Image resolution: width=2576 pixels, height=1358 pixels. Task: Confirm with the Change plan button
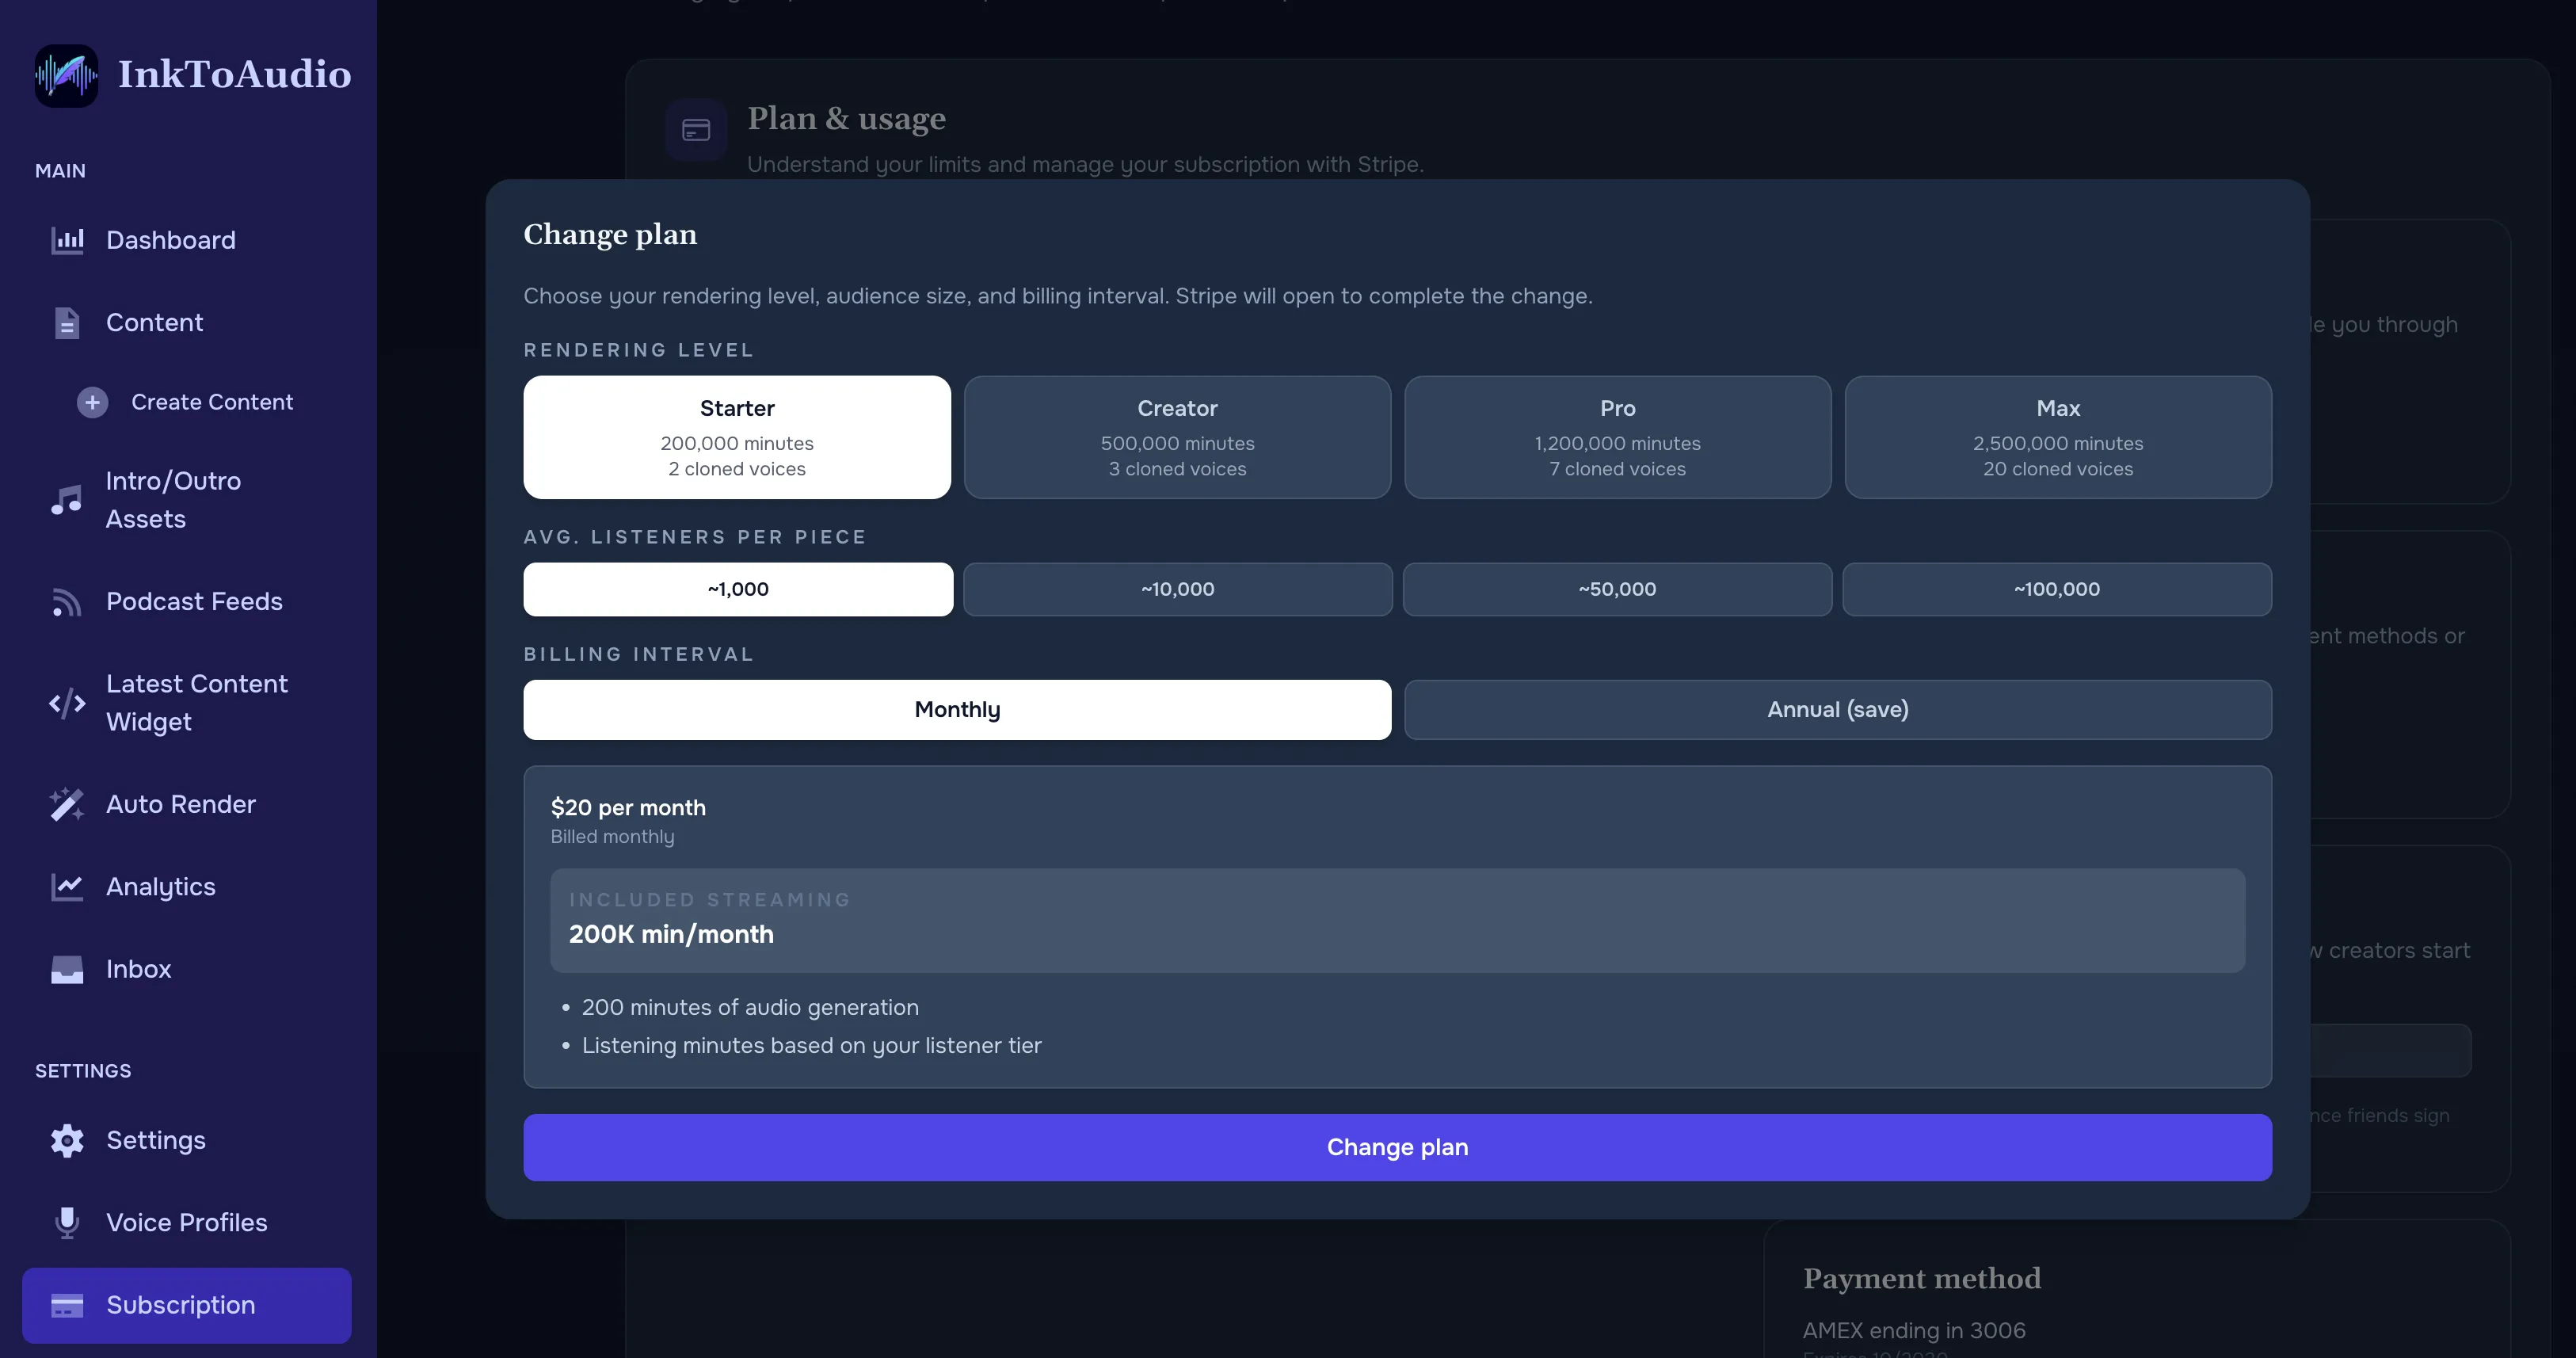tap(1397, 1147)
